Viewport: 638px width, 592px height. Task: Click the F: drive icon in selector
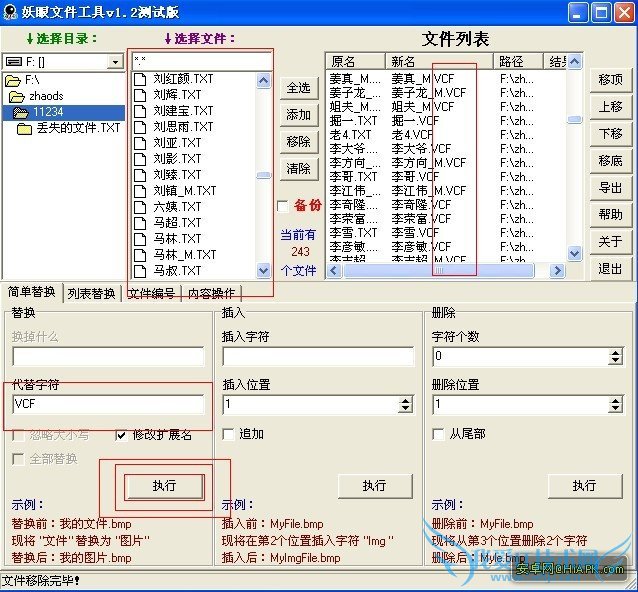pos(14,61)
